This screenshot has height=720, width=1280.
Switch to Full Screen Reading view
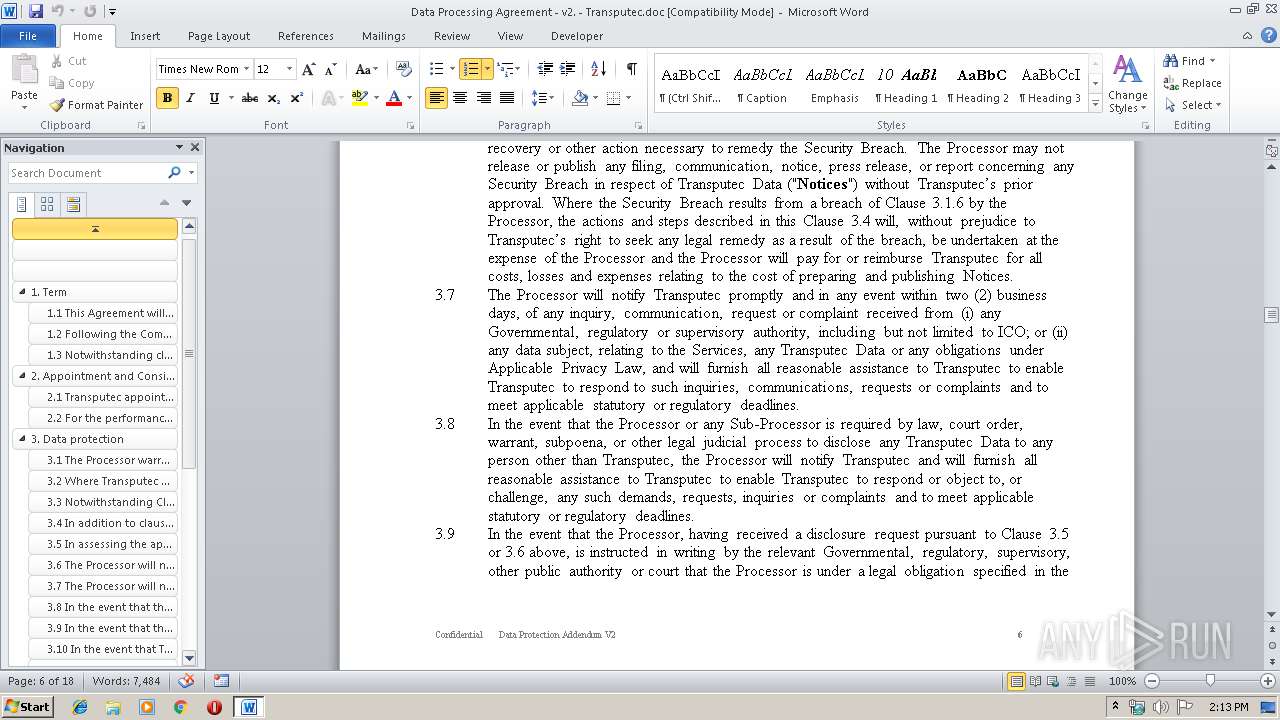click(x=1035, y=681)
